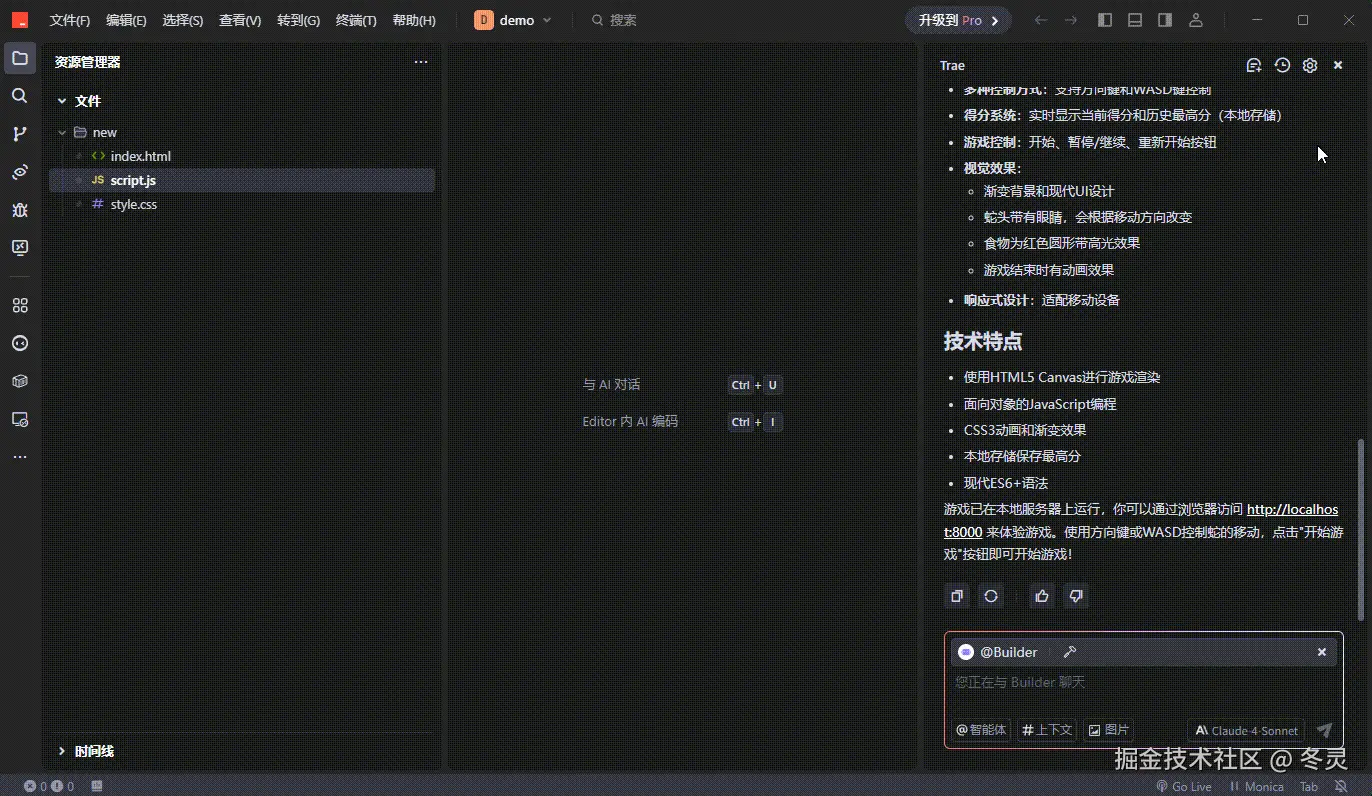1372x796 pixels.
Task: Click the send message arrow
Action: [1325, 731]
